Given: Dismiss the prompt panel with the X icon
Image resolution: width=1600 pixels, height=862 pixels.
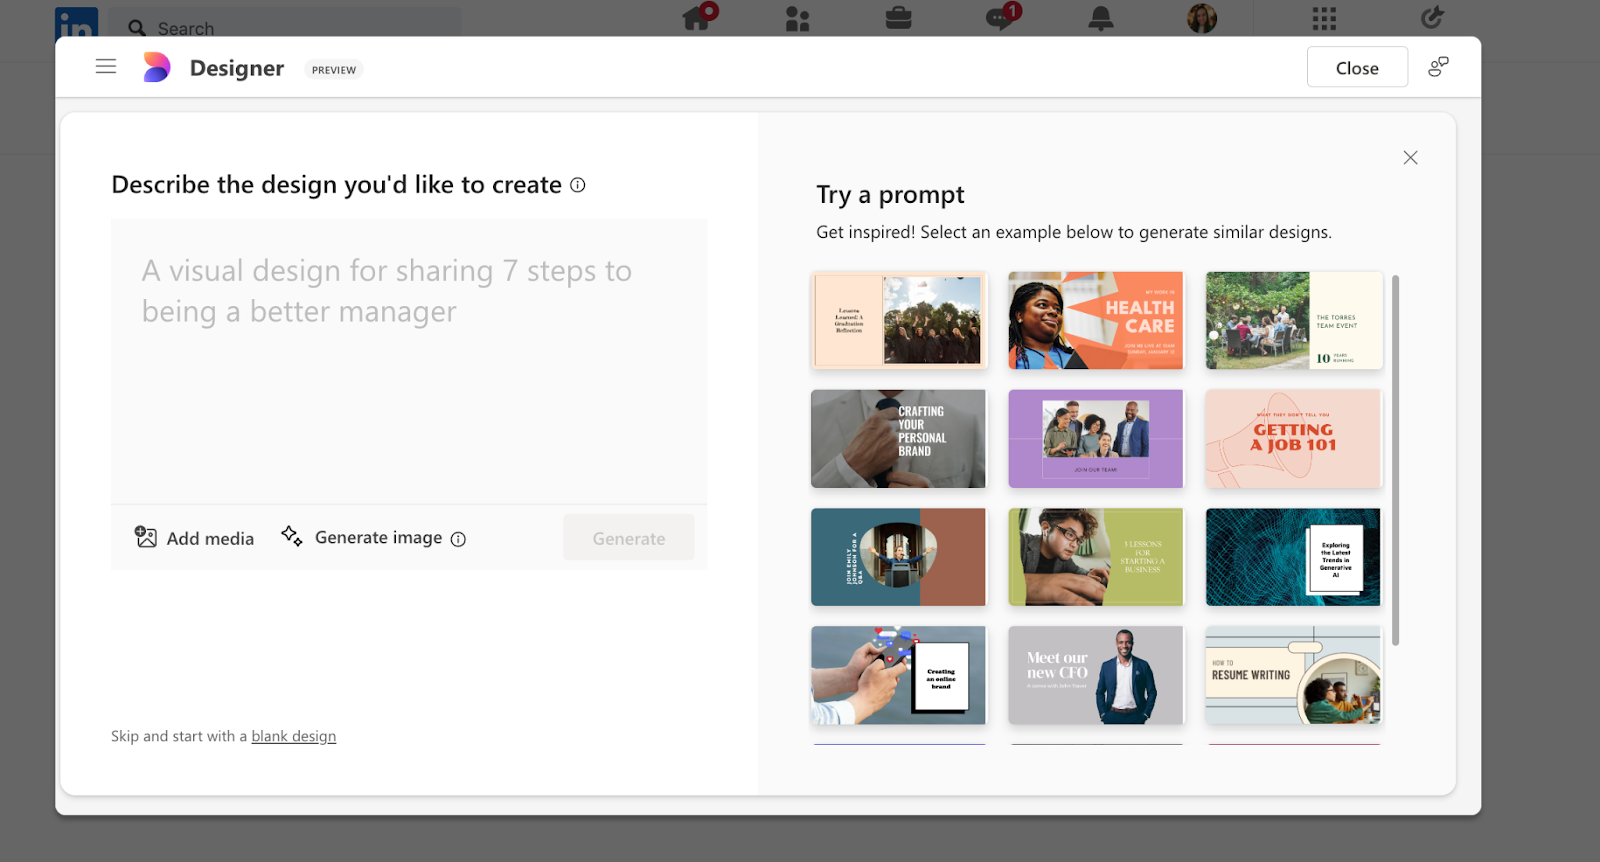Looking at the screenshot, I should 1410,158.
